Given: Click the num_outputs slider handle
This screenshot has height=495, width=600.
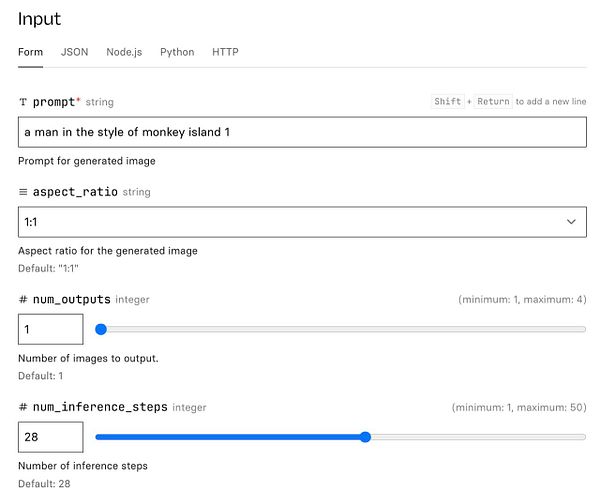Looking at the screenshot, I should (x=101, y=329).
